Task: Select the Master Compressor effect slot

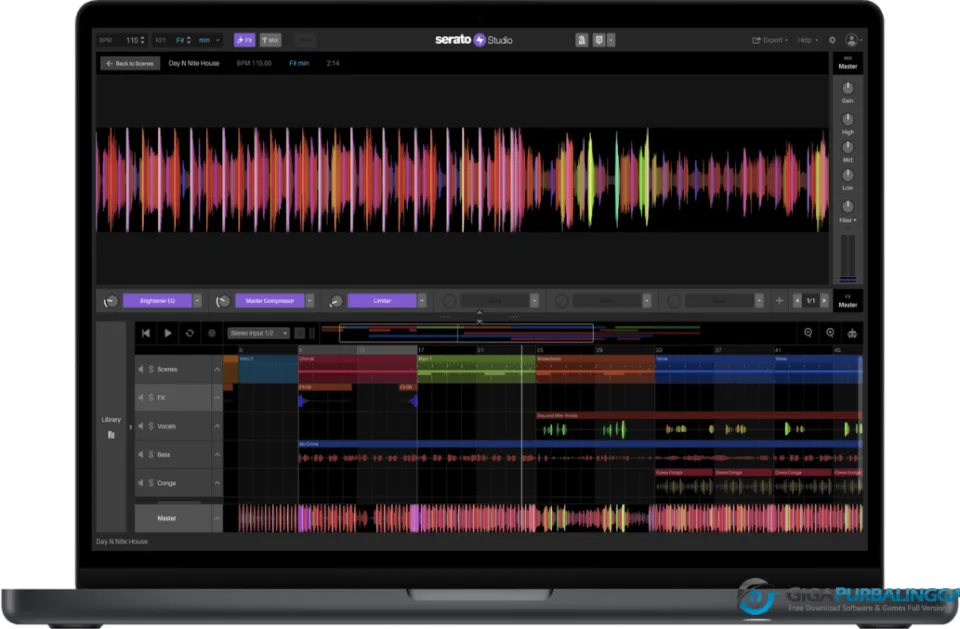Action: pos(270,301)
